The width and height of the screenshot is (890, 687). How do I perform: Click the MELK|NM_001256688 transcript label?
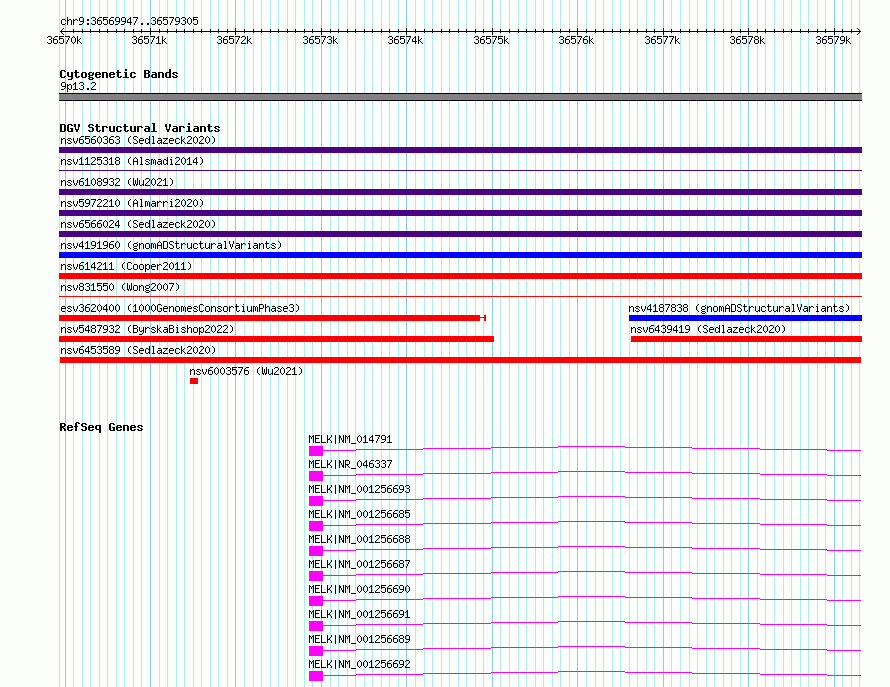pos(359,539)
